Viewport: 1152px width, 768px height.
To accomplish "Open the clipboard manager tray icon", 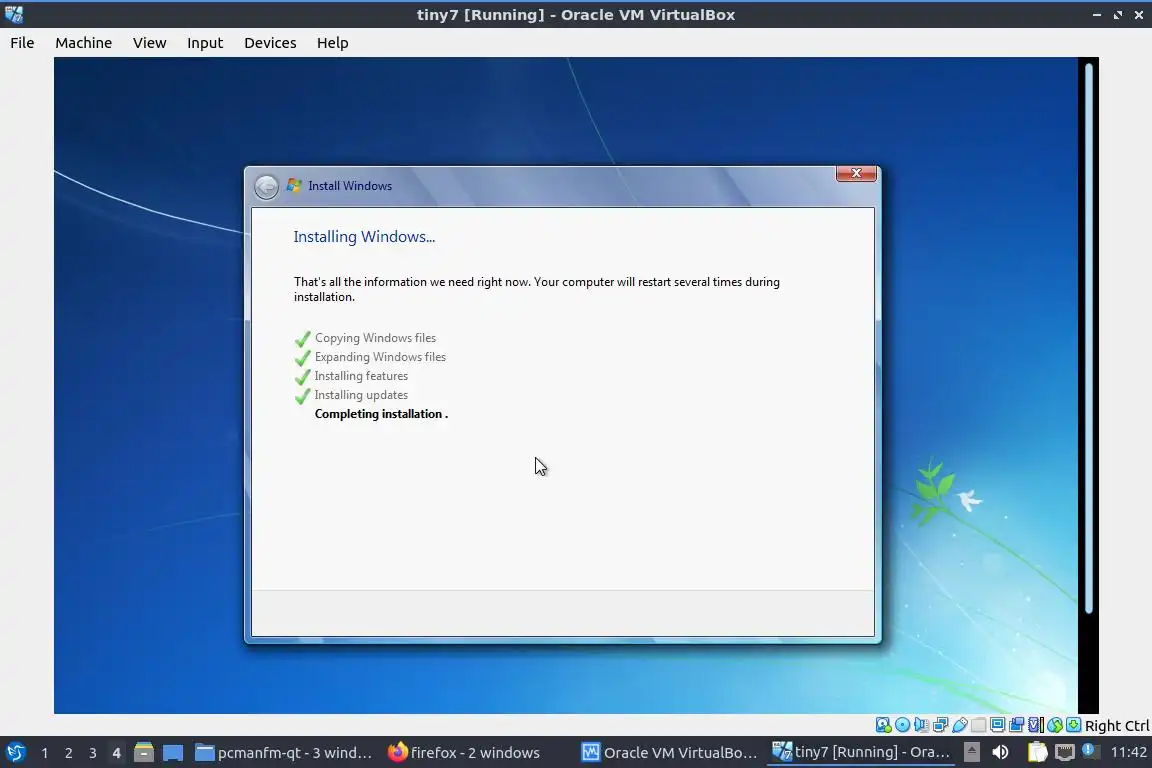I will 1037,752.
